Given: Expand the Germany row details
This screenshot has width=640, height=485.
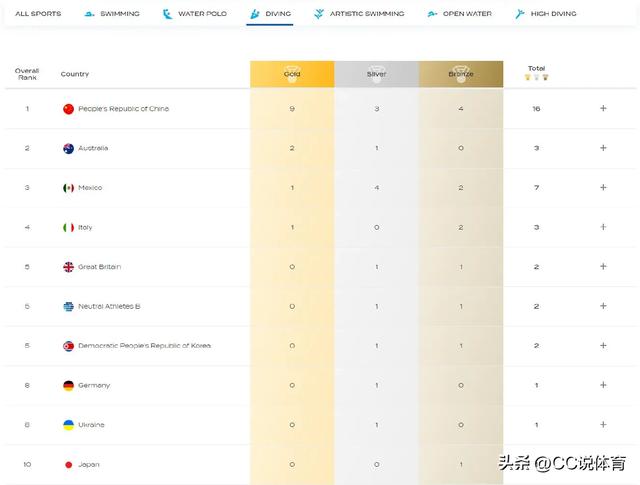Looking at the screenshot, I should (603, 385).
